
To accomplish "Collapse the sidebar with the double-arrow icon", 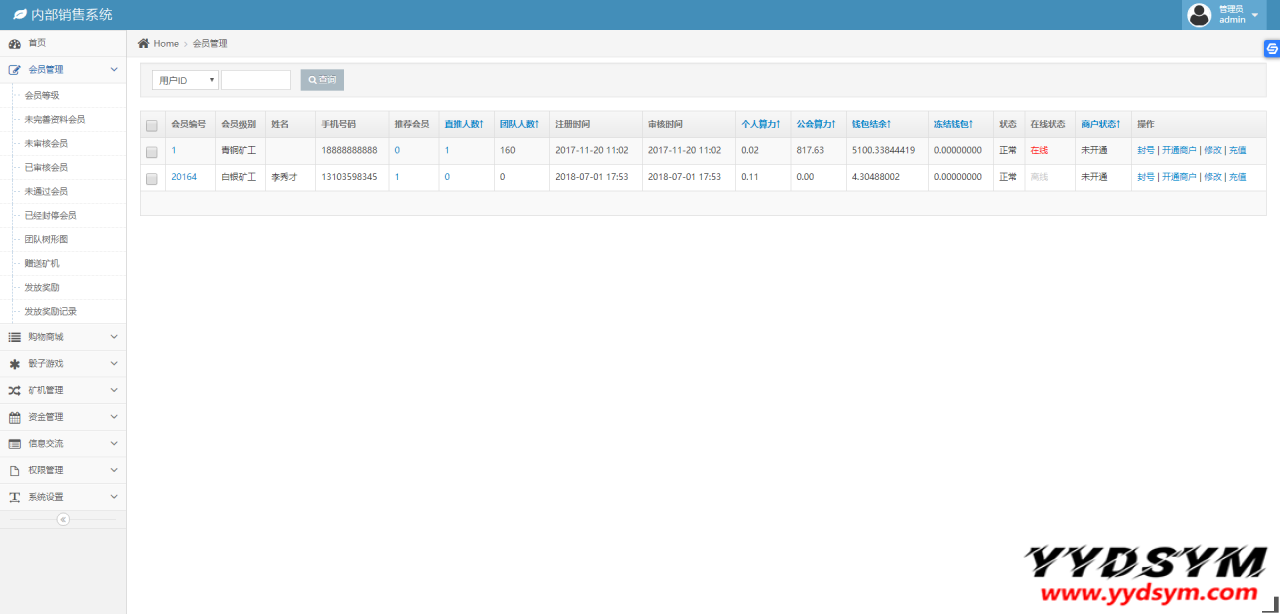I will click(63, 519).
